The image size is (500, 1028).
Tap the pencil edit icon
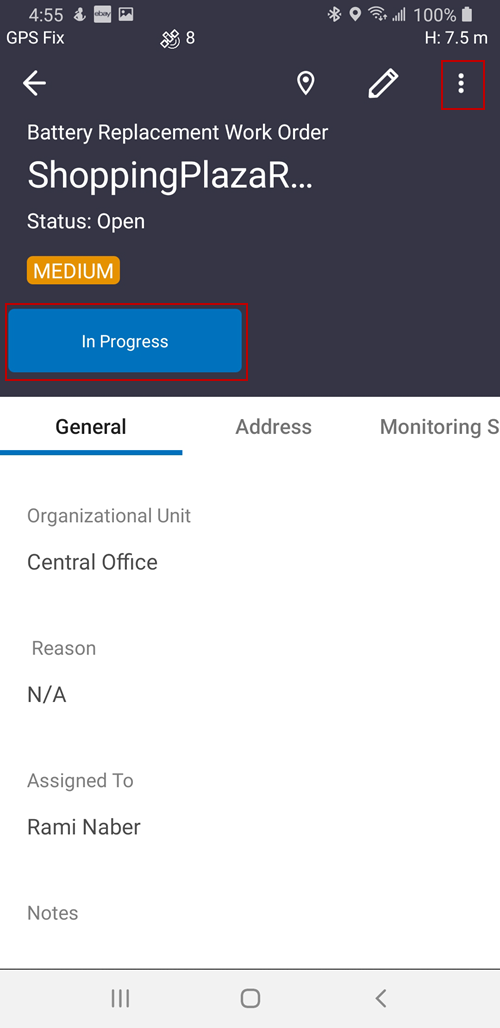383,84
